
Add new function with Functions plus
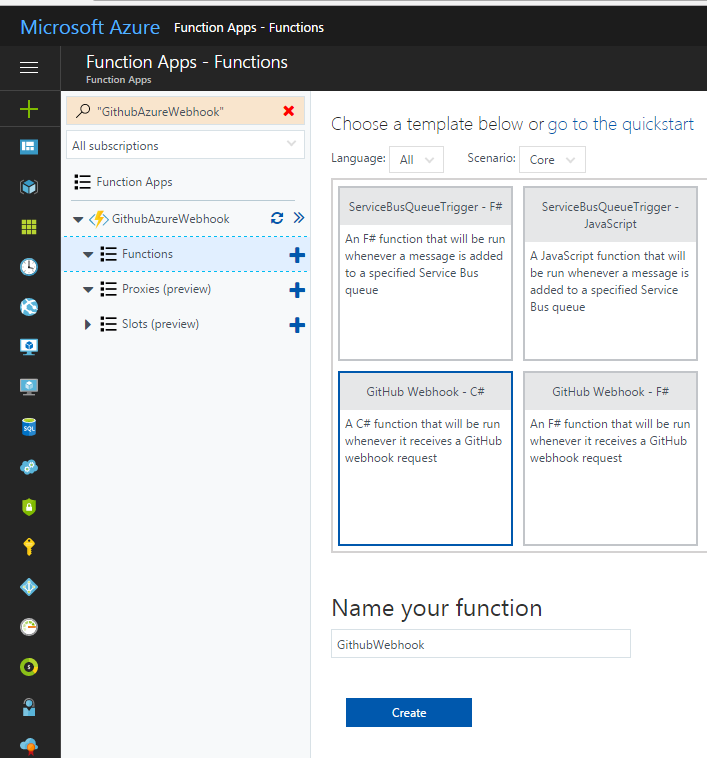(x=297, y=255)
